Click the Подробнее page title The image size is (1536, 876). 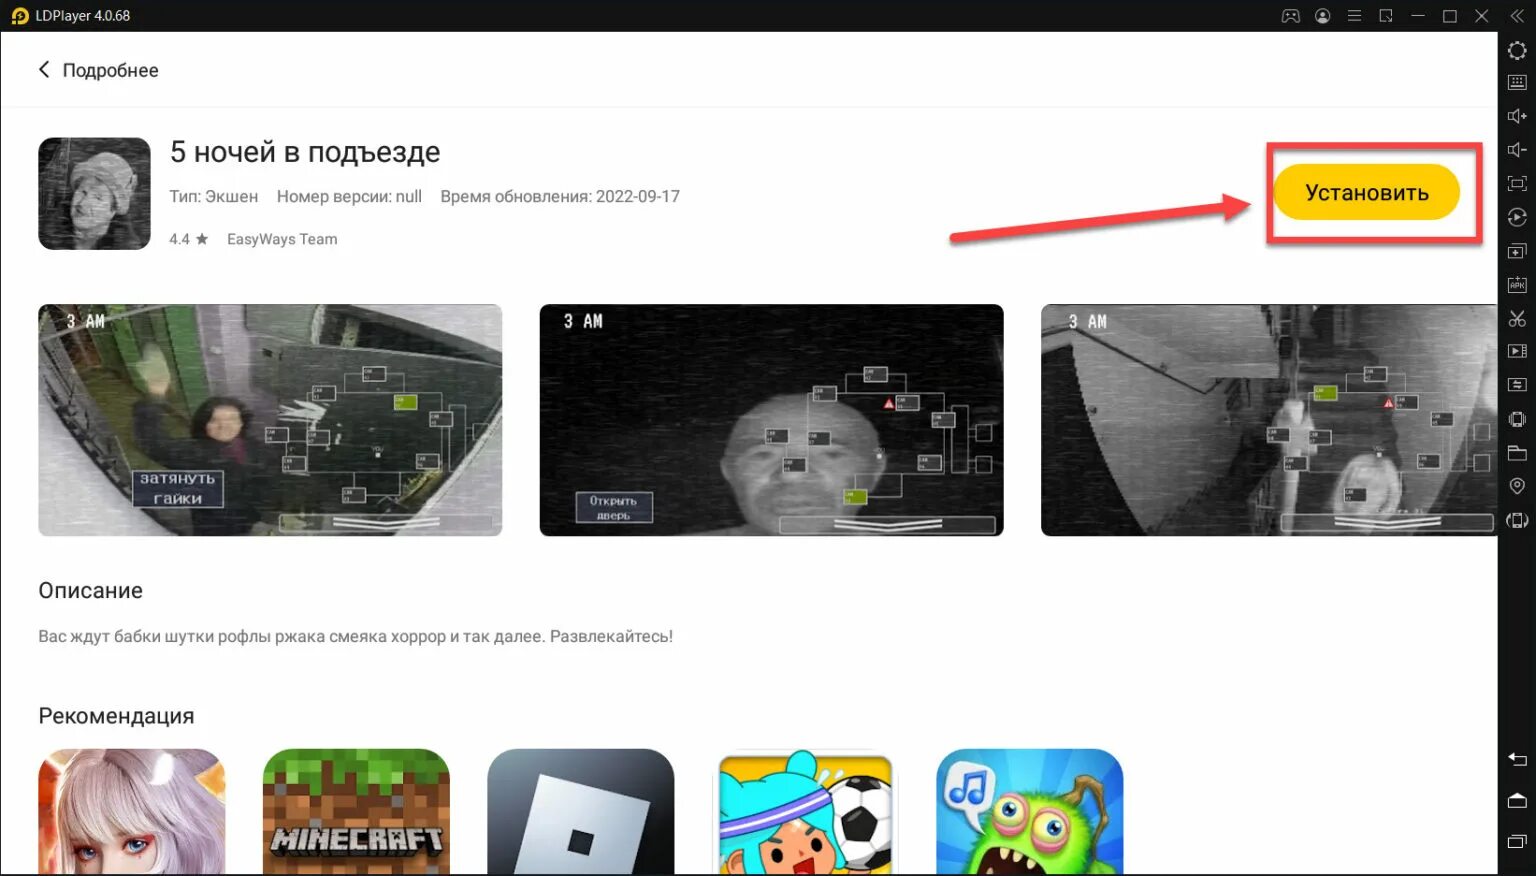click(x=110, y=70)
